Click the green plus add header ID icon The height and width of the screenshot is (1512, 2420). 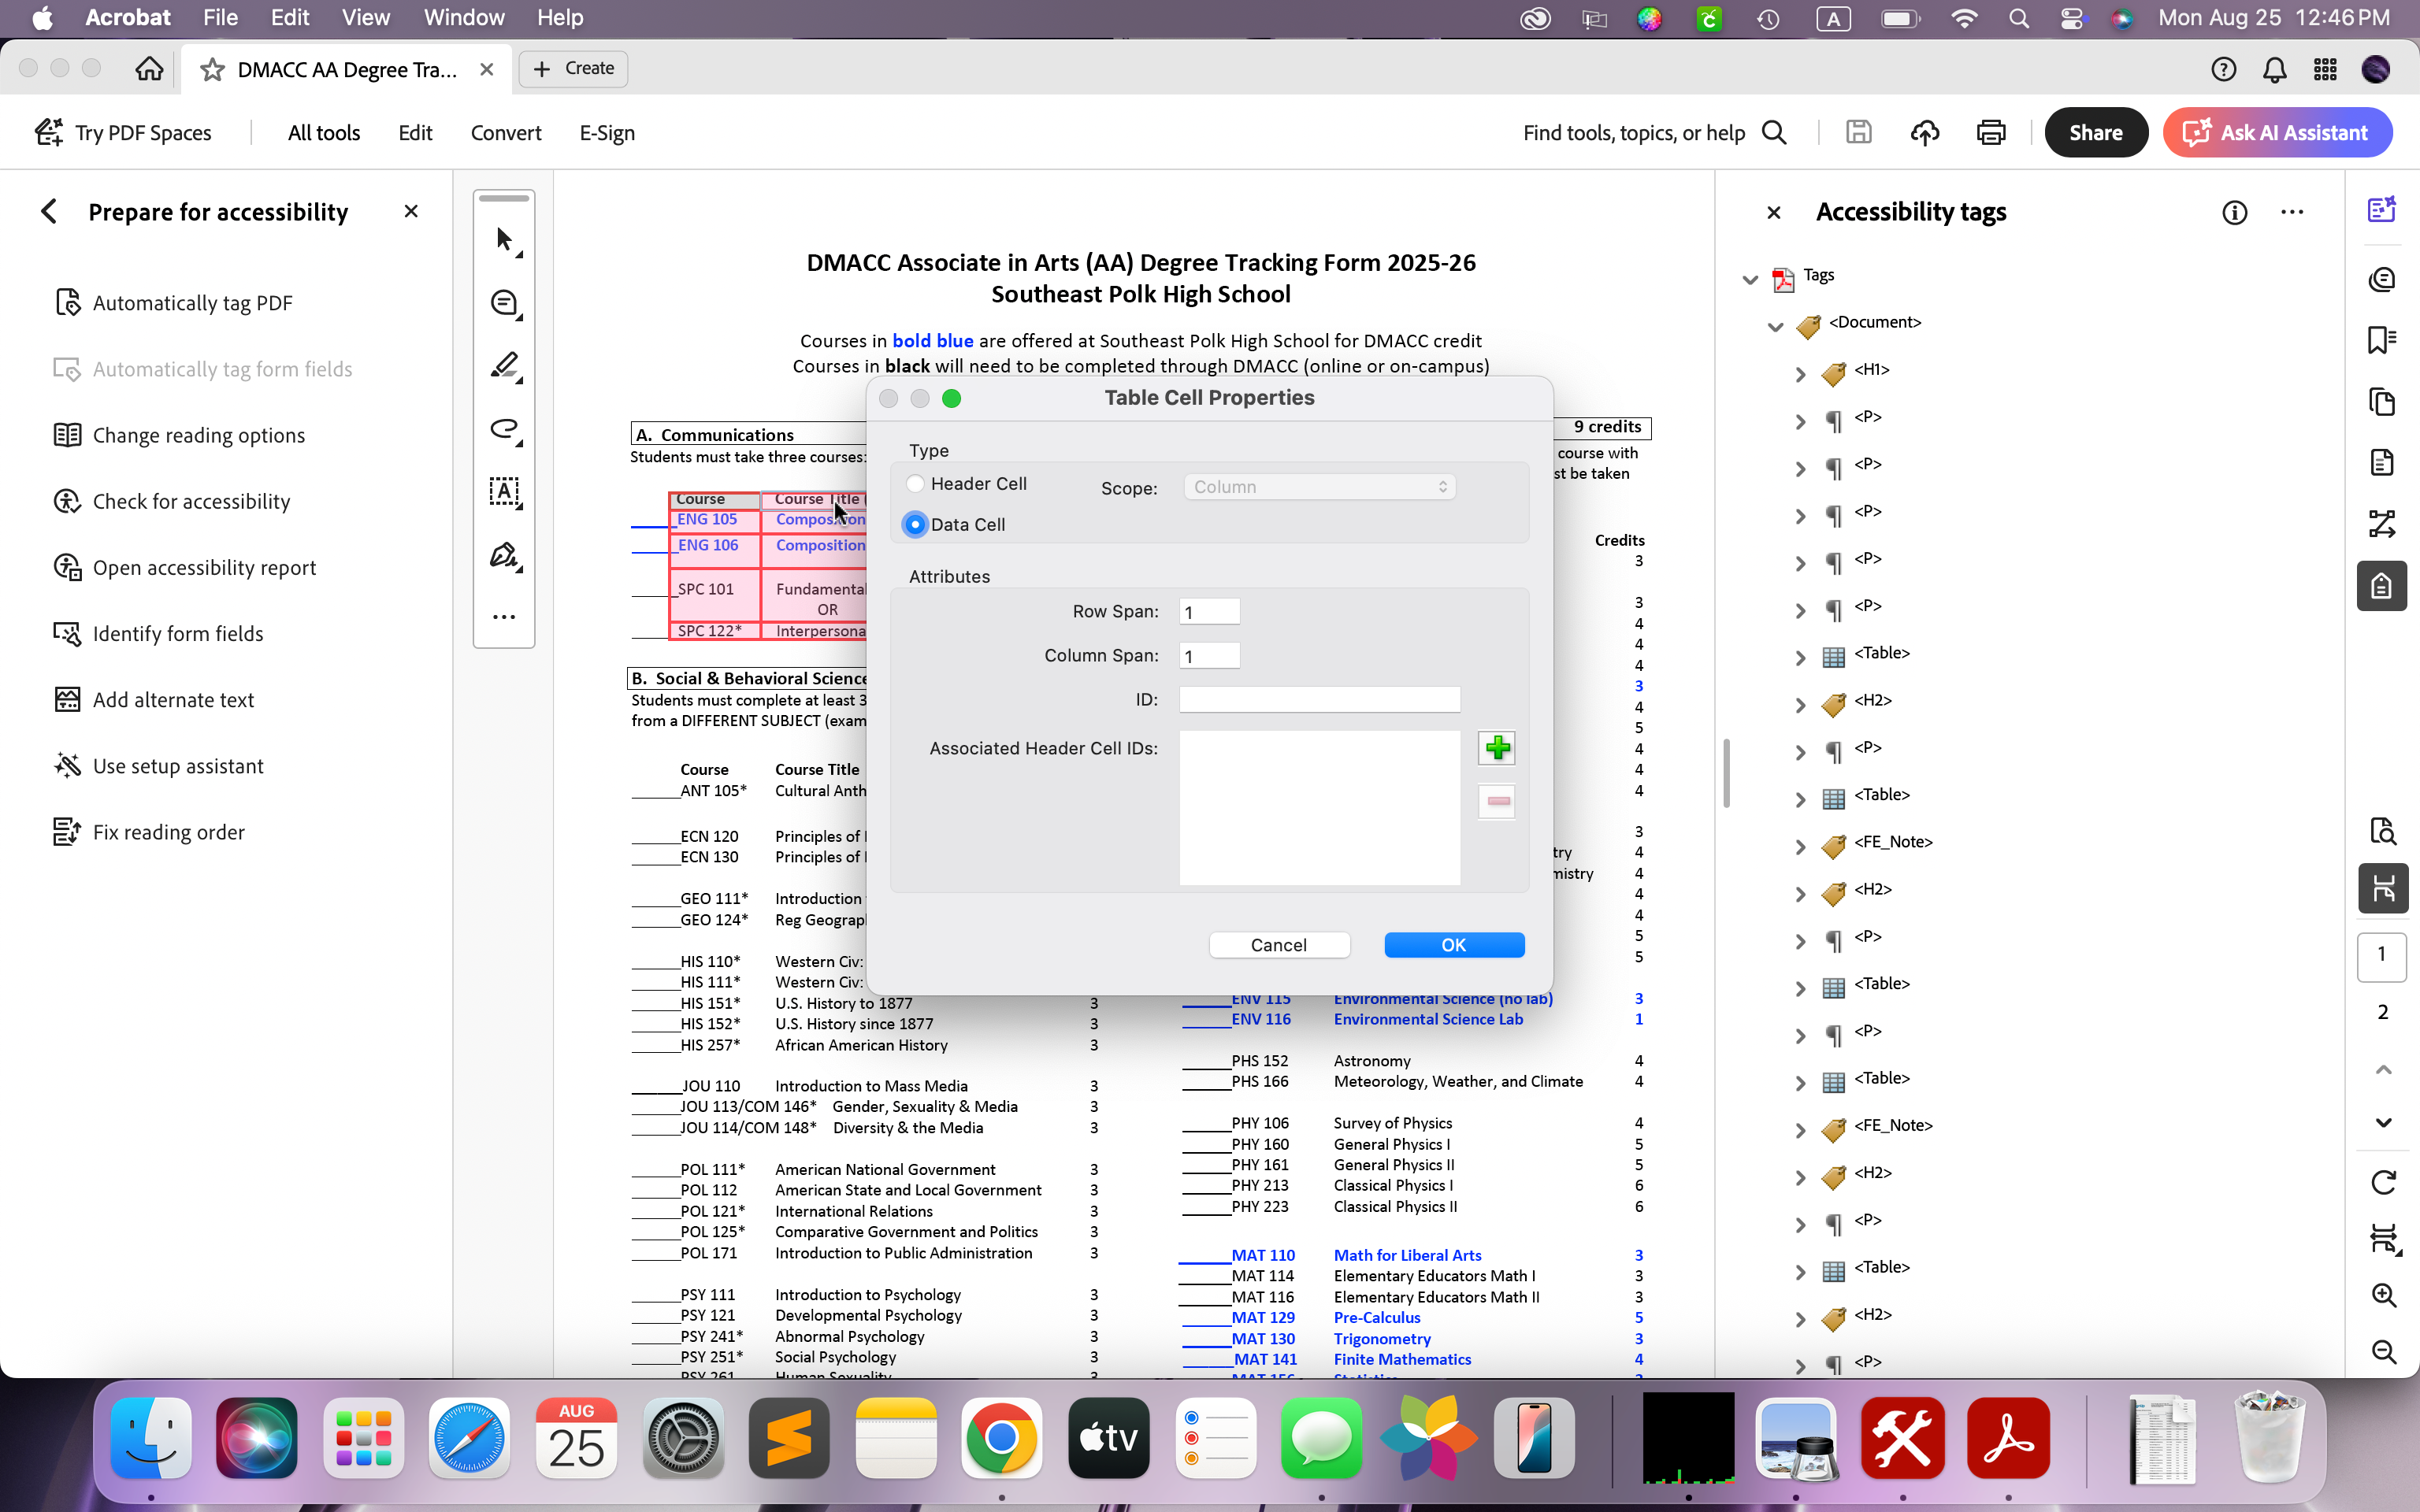(x=1497, y=748)
